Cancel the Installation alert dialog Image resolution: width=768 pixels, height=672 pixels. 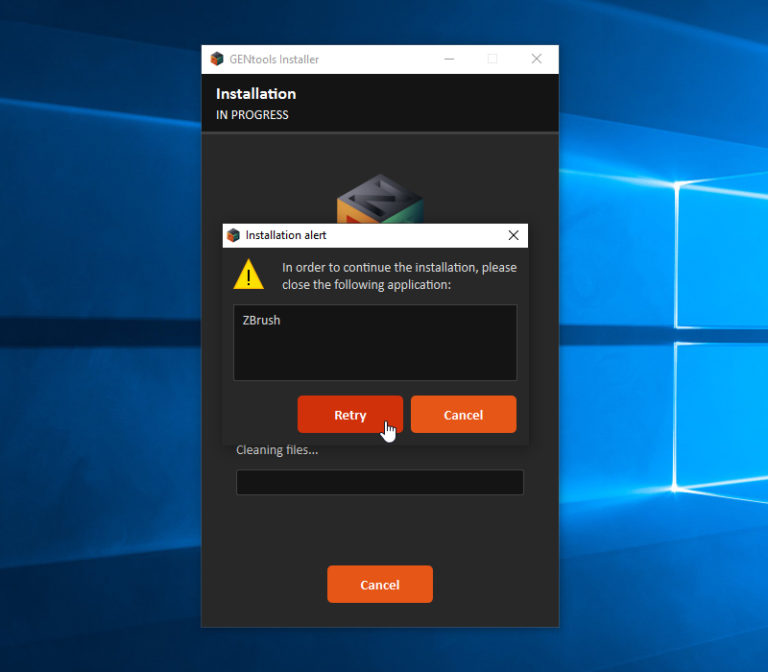[463, 414]
